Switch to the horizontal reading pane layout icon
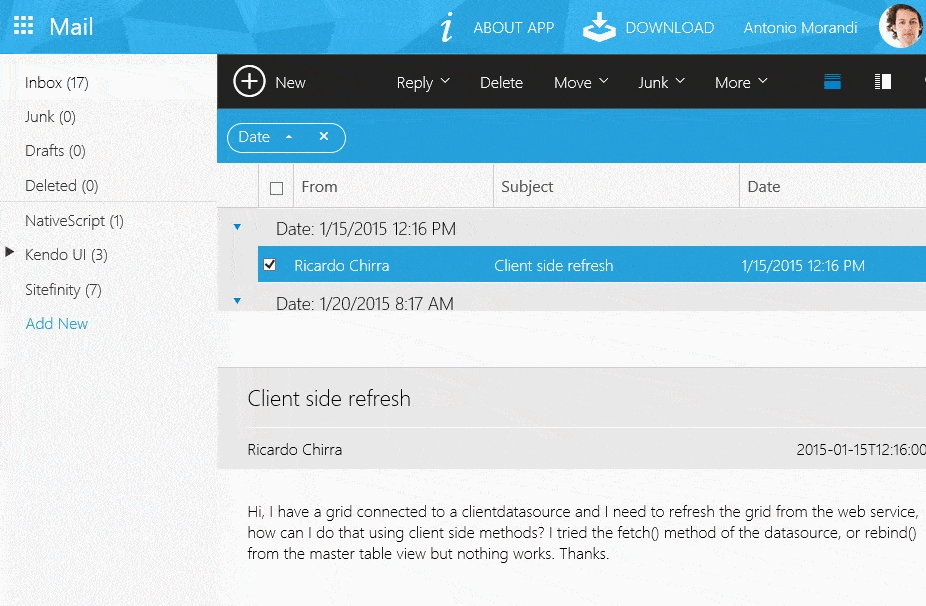Screen dimensions: 926x606 pyautogui.click(x=833, y=82)
